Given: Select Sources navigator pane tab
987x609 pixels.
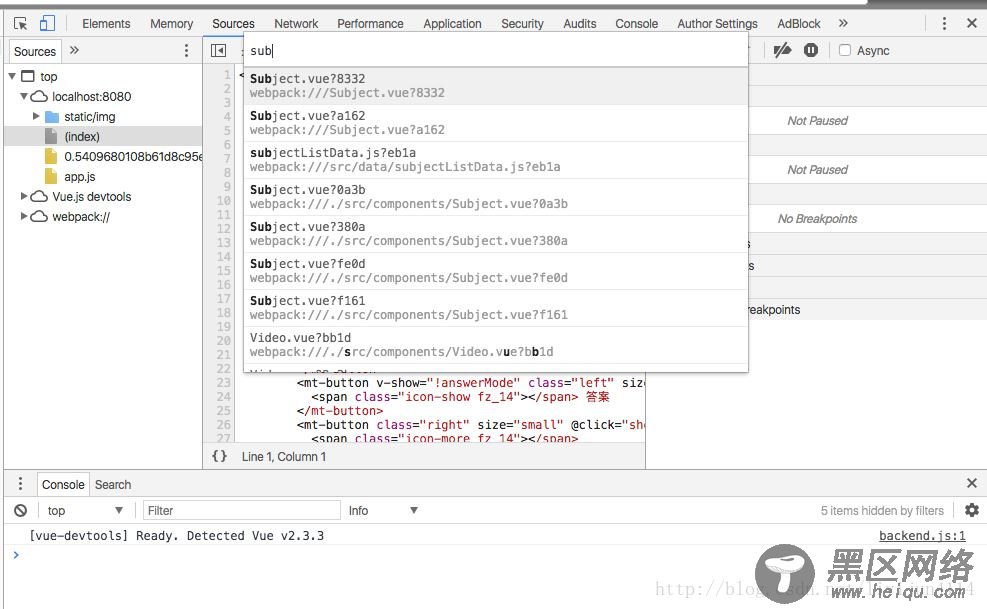Looking at the screenshot, I should click(x=35, y=52).
